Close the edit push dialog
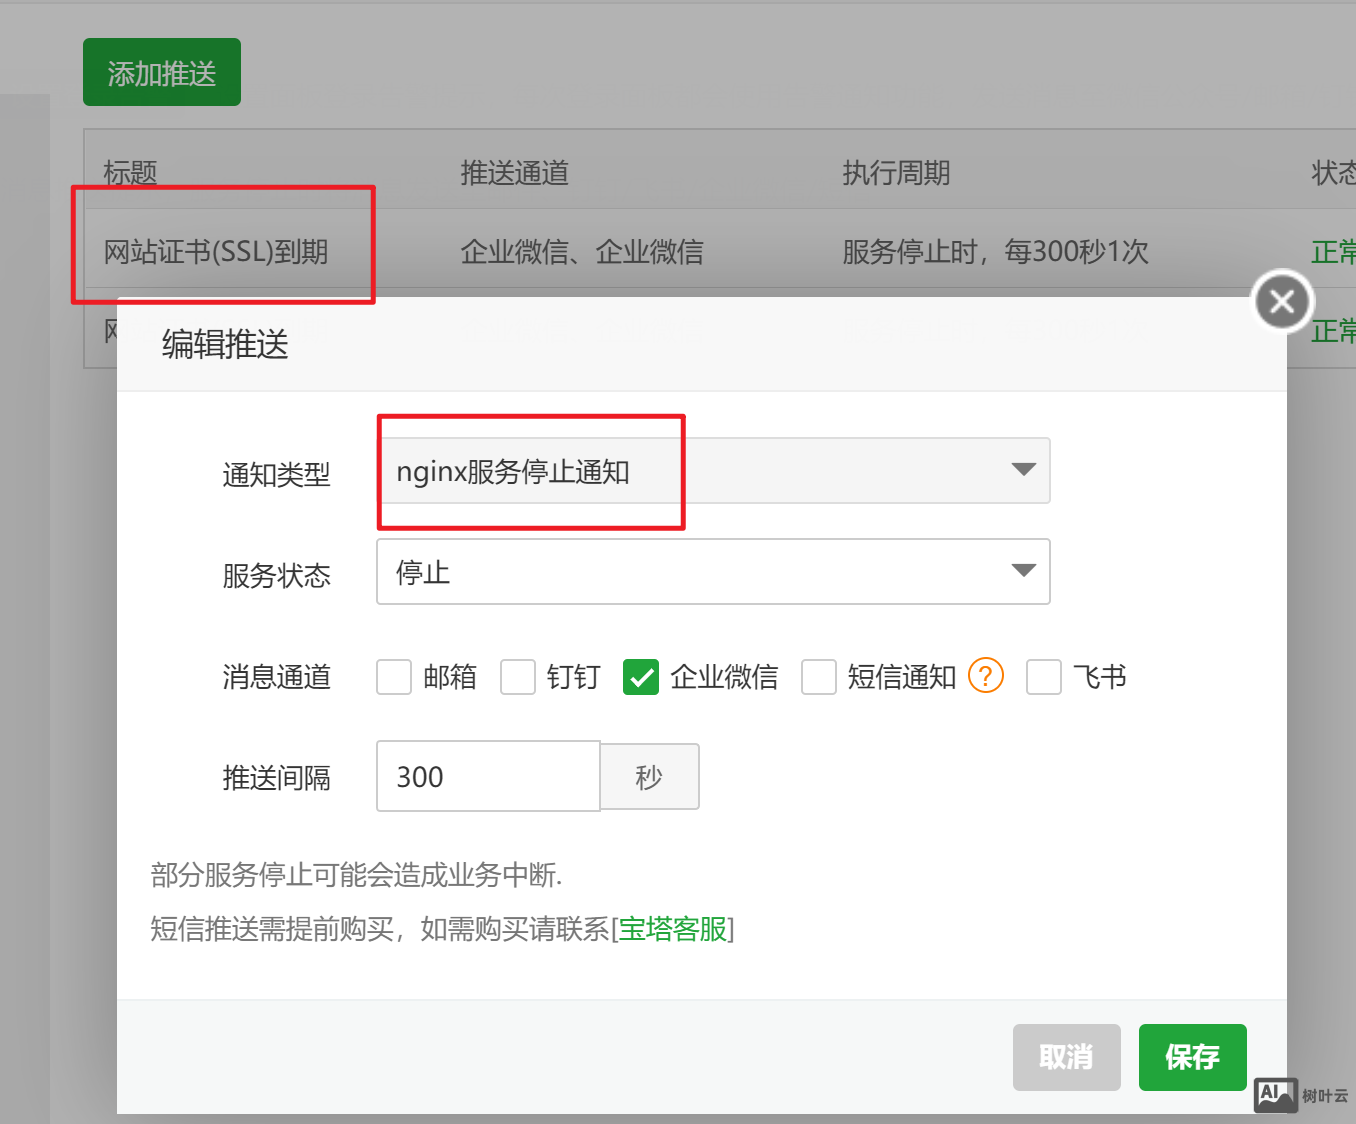Viewport: 1356px width, 1124px height. [1282, 301]
